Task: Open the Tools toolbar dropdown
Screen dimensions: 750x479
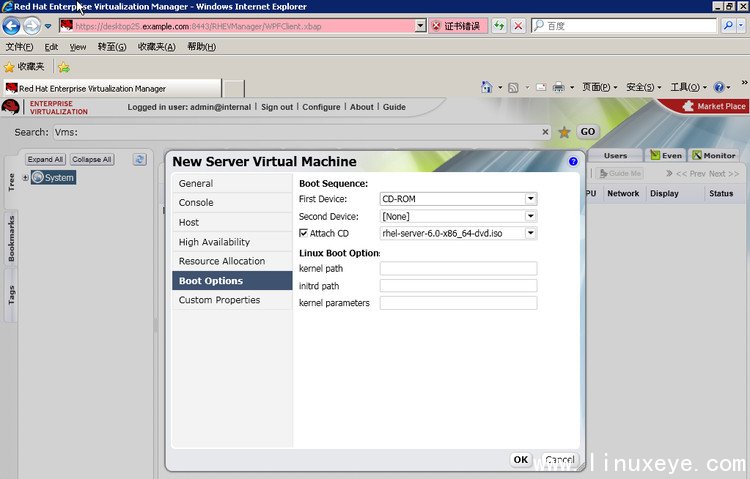Action: (688, 87)
